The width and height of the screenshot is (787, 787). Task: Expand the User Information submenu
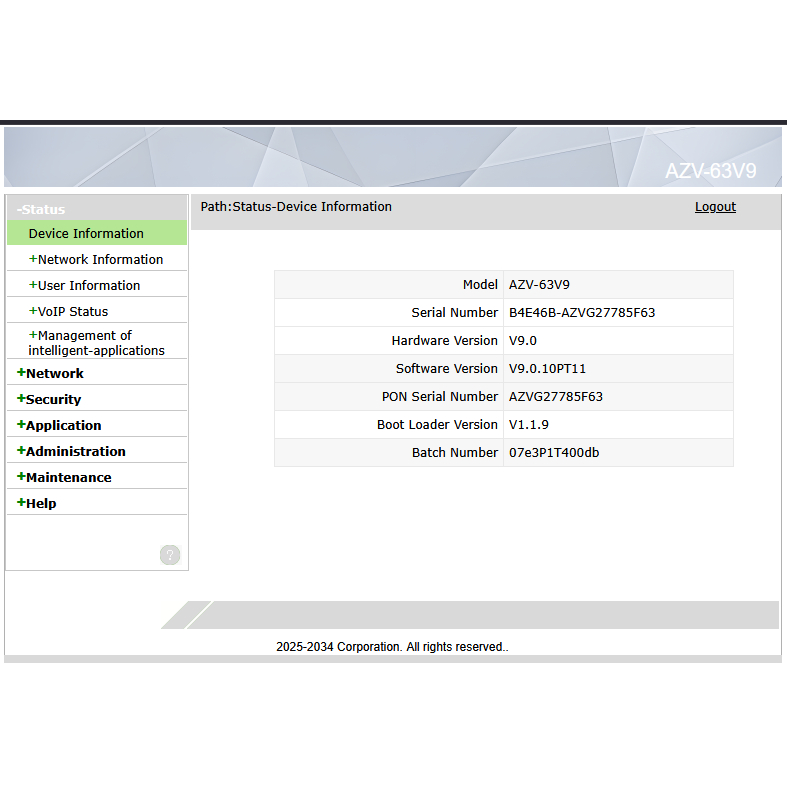(87, 286)
